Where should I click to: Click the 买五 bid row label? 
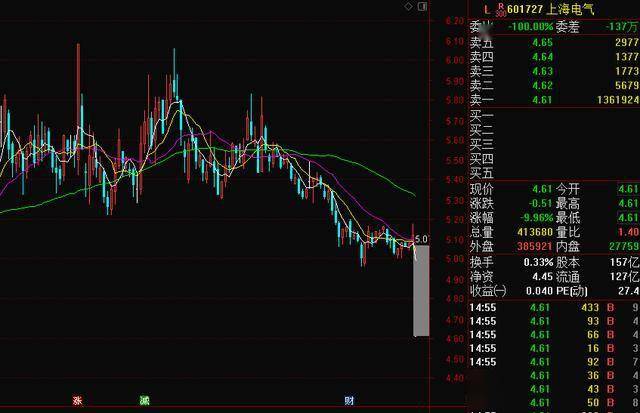(482, 173)
